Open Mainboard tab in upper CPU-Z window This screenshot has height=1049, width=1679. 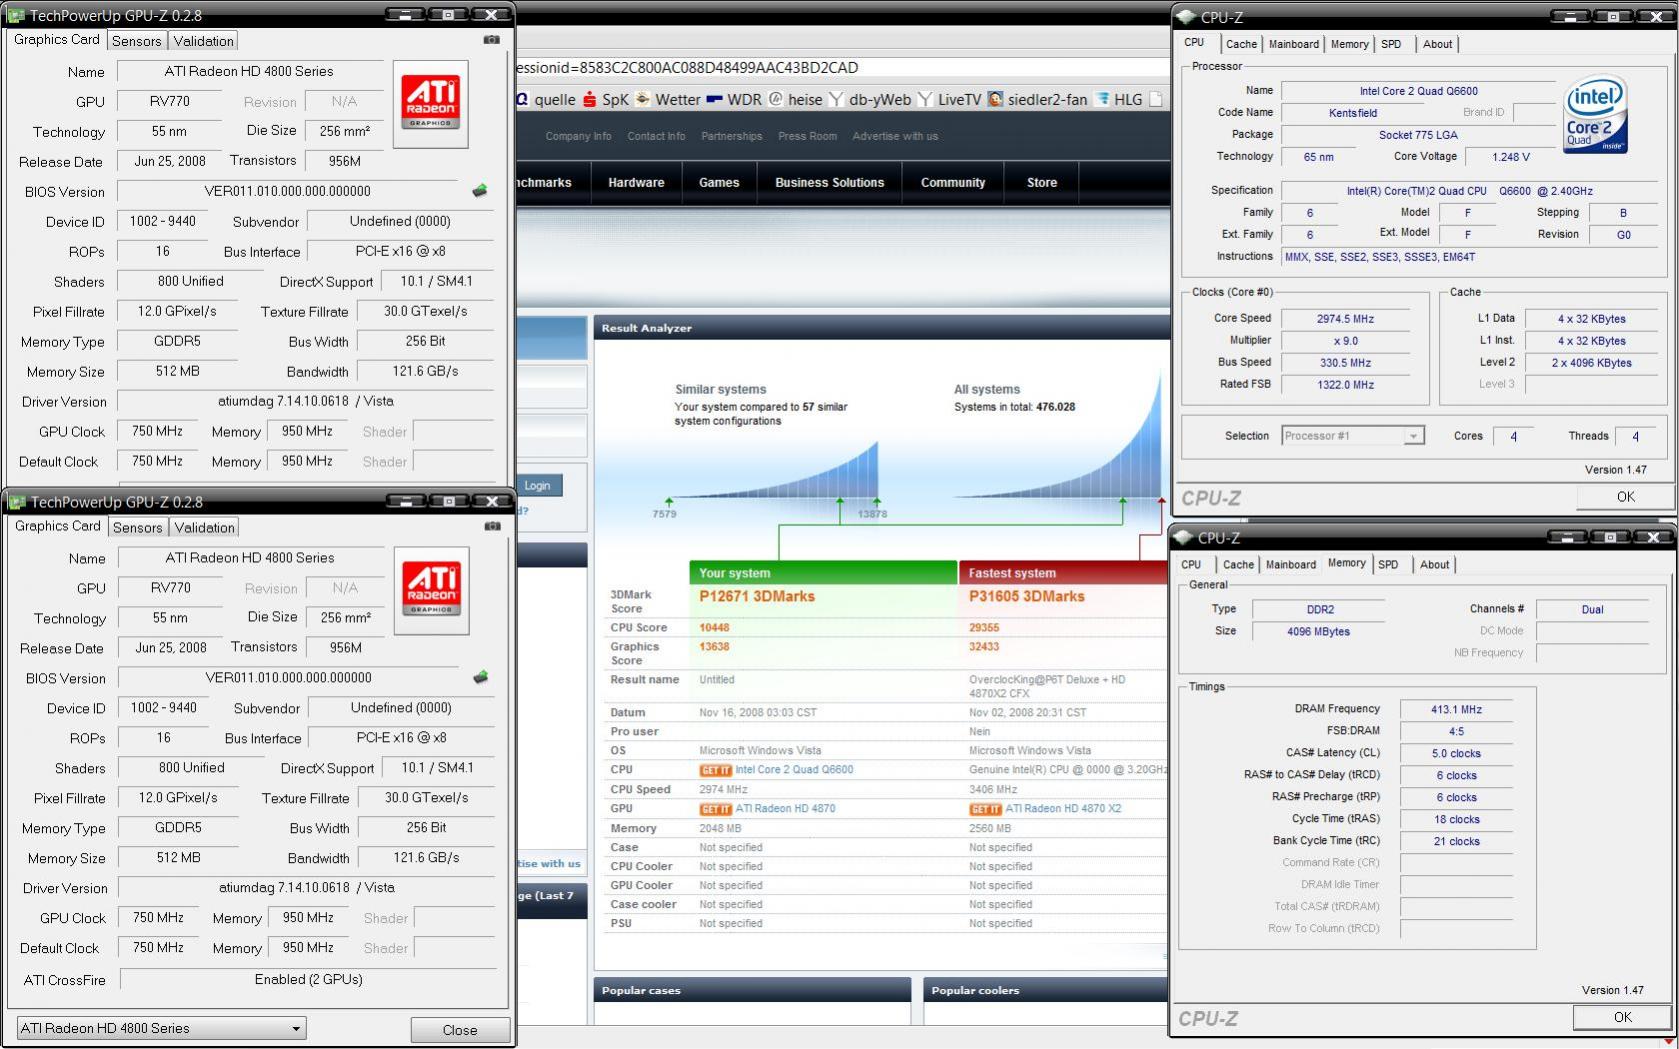point(1294,44)
